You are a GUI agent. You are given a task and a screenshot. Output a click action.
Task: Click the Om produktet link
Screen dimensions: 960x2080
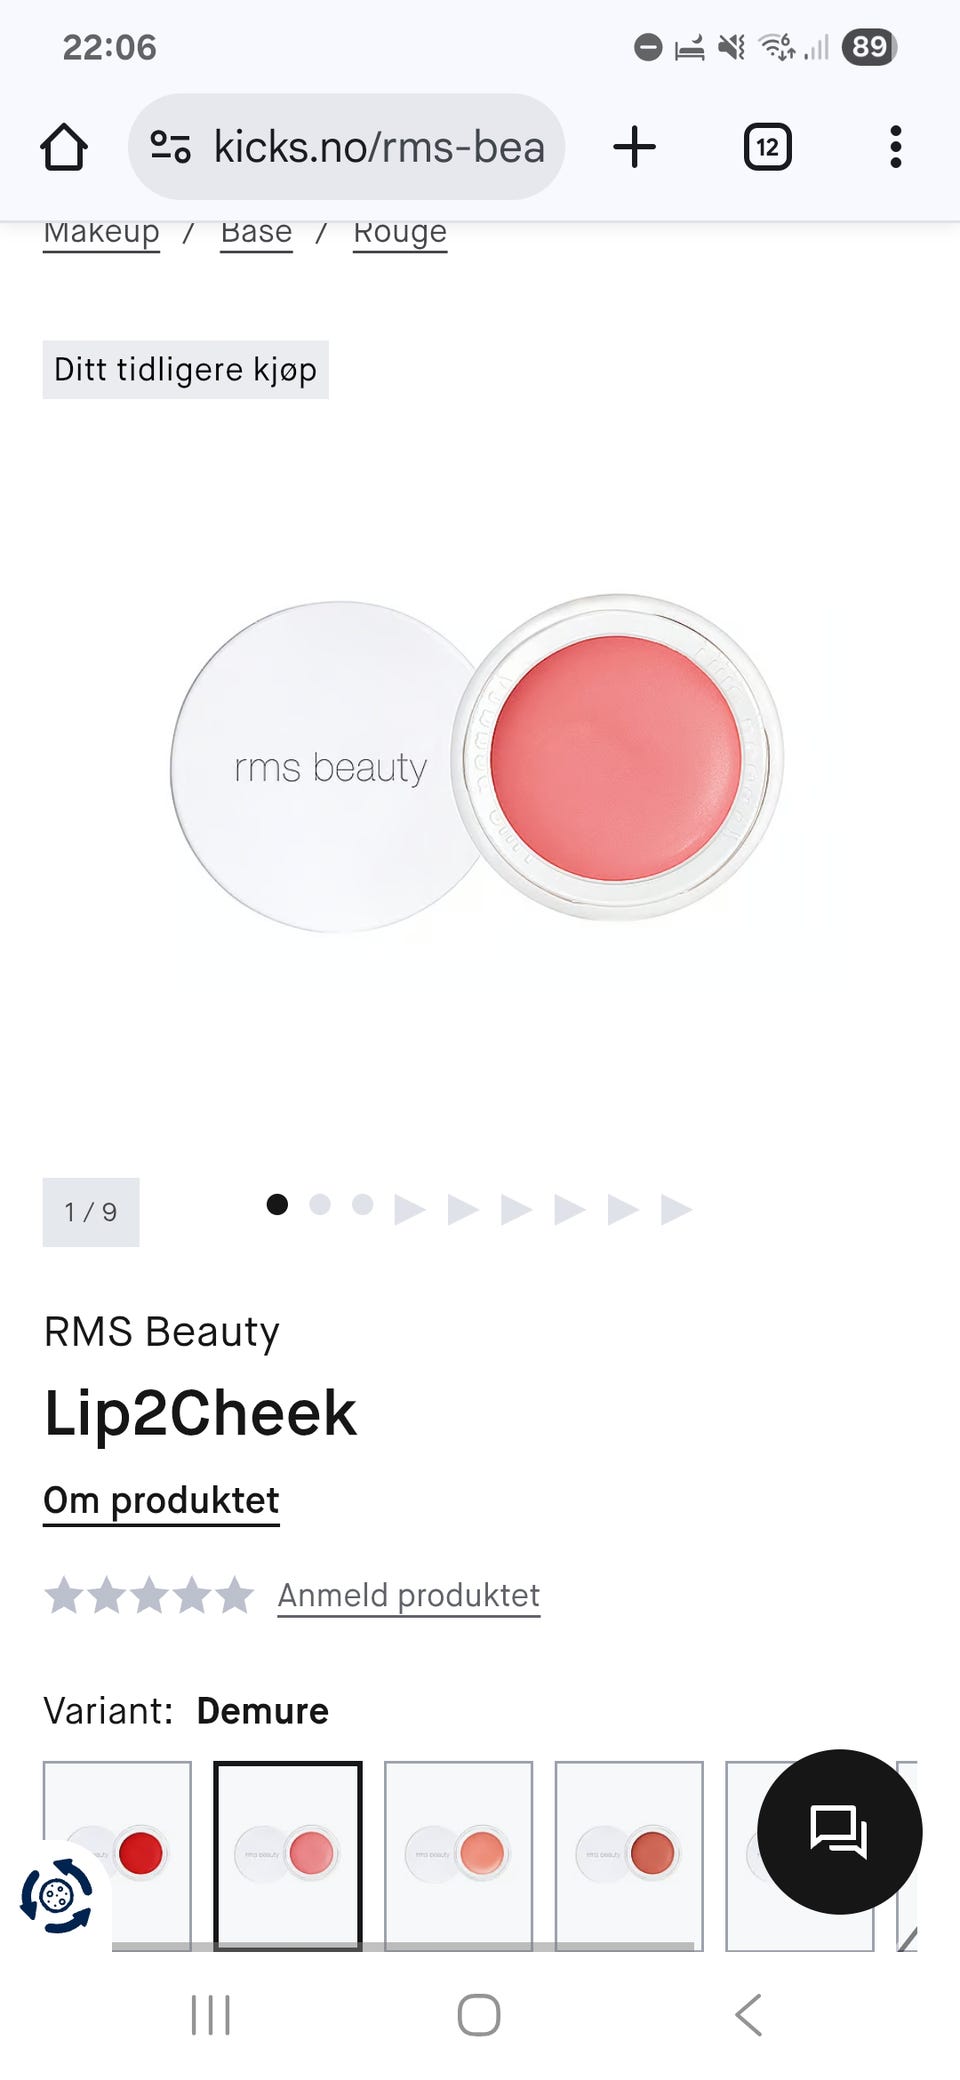click(161, 1501)
